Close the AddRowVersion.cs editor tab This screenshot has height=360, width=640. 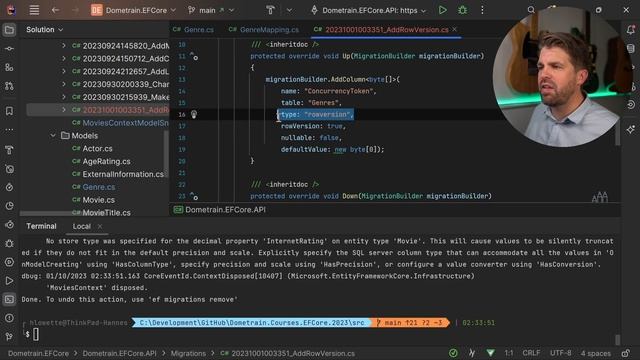pyautogui.click(x=454, y=29)
